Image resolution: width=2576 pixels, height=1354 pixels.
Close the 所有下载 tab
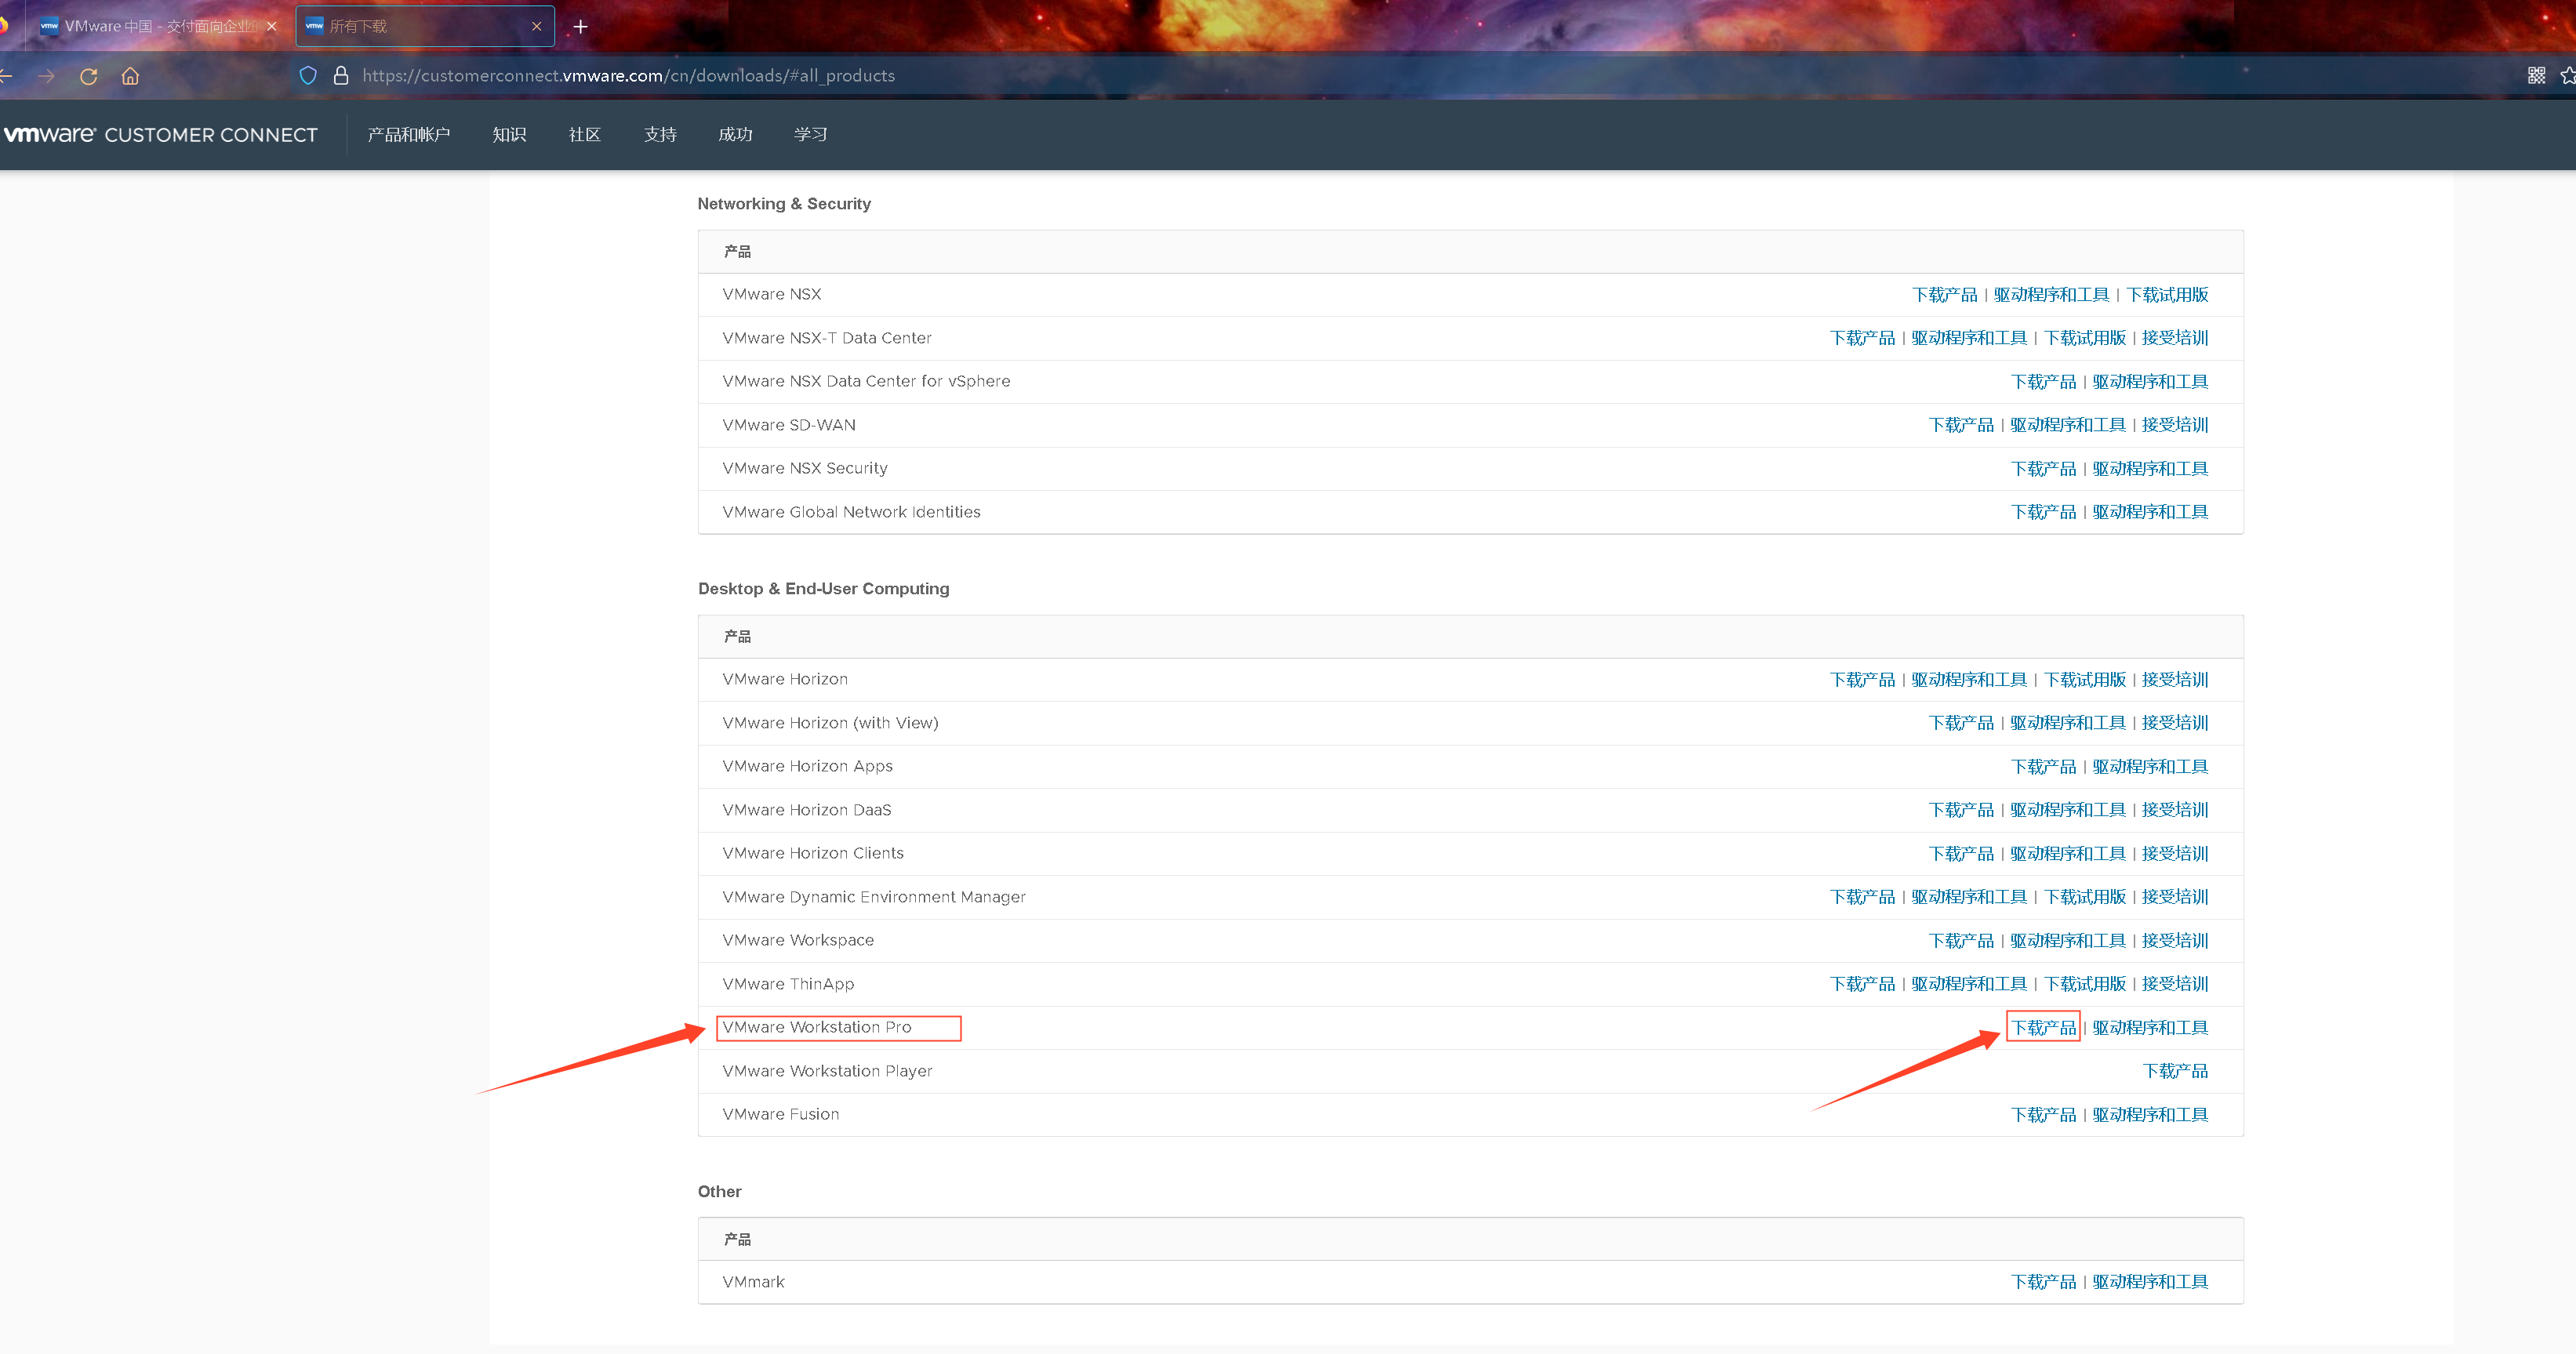[x=537, y=27]
